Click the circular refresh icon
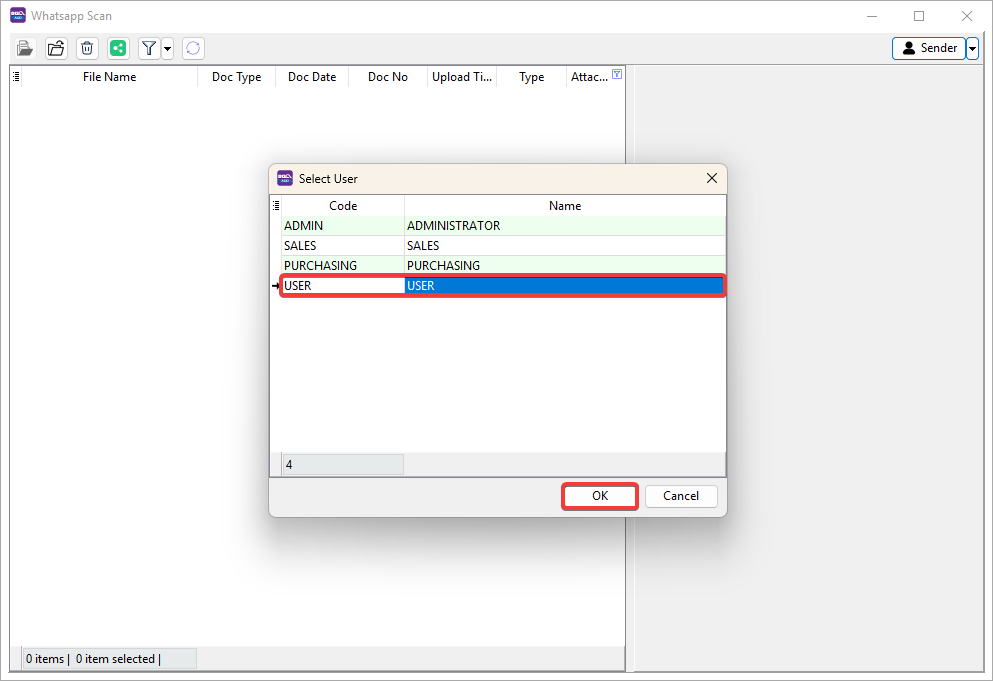The height and width of the screenshot is (681, 993). pos(193,48)
